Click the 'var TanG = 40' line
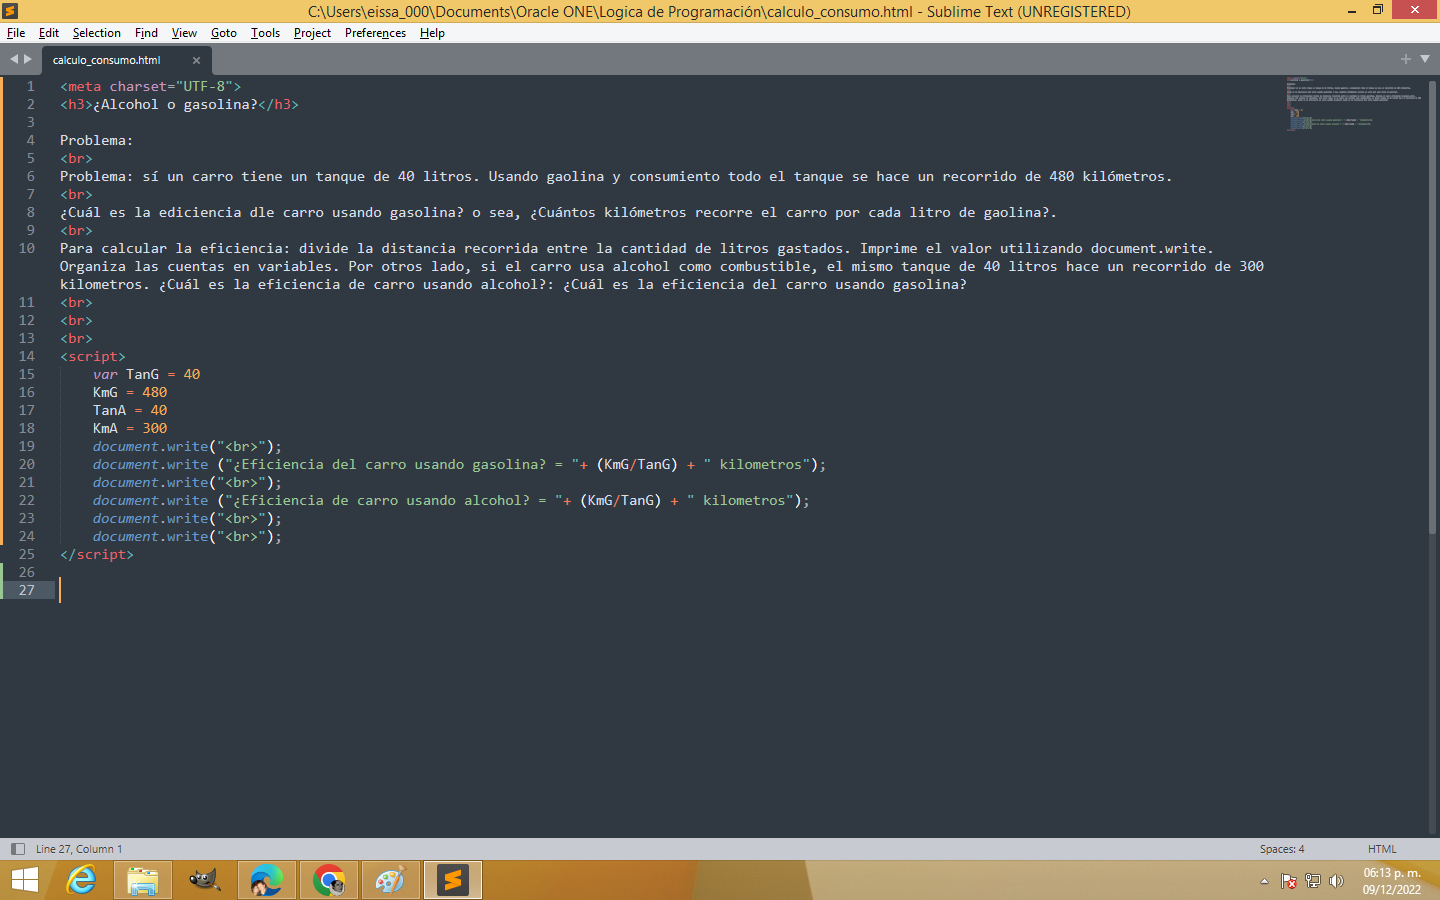This screenshot has height=900, width=1440. (146, 374)
